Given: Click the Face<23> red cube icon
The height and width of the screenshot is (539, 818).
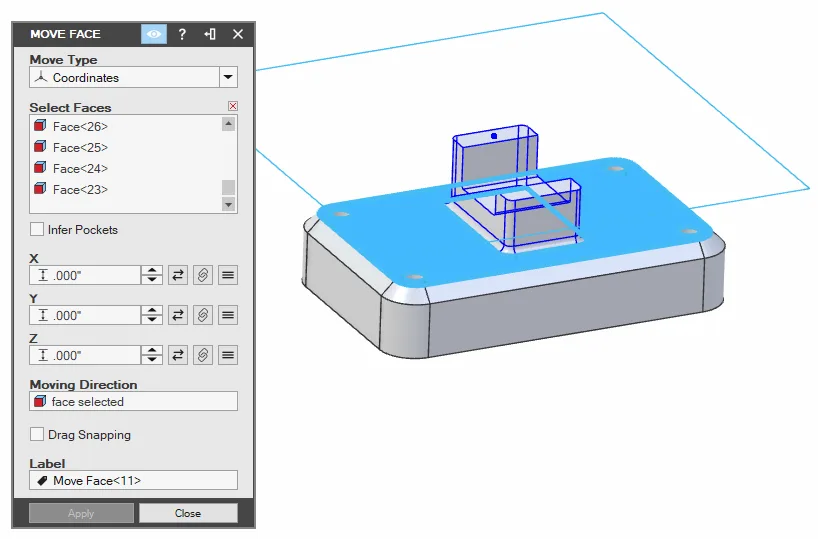Looking at the screenshot, I should pos(40,188).
